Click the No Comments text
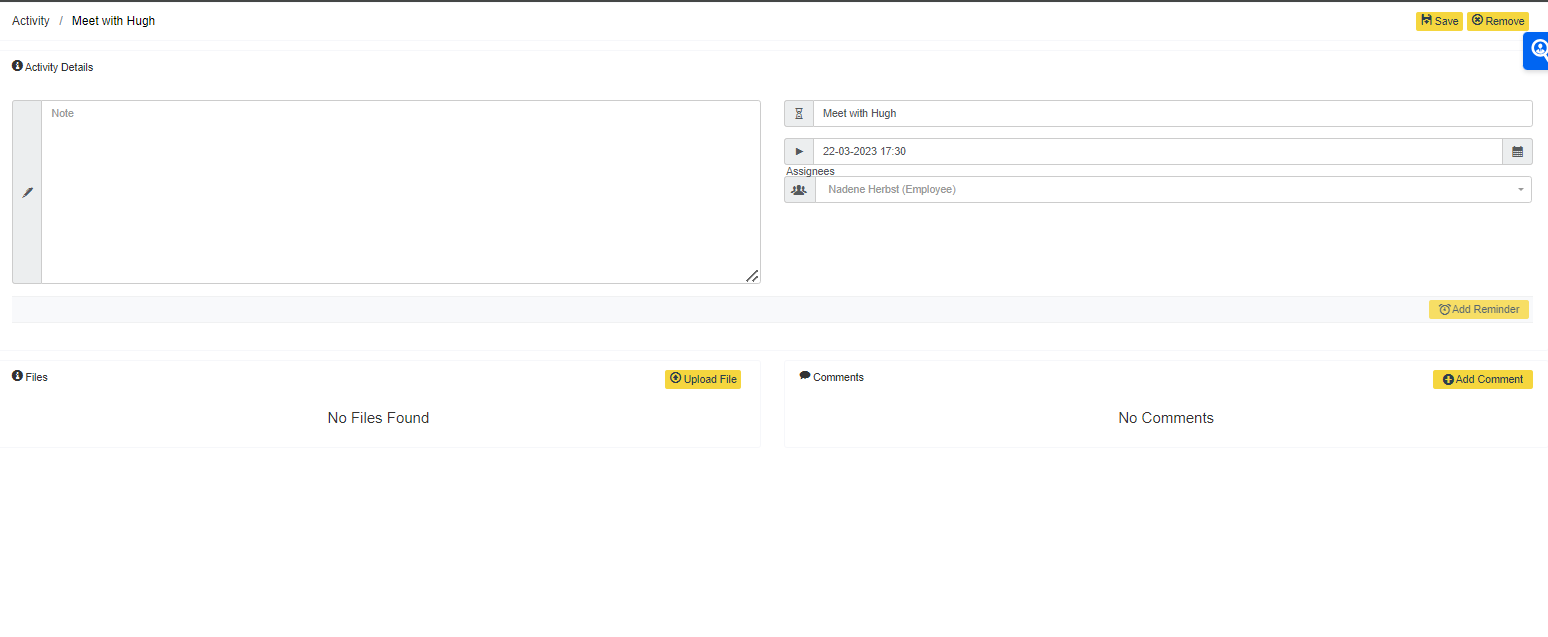This screenshot has width=1548, height=637. [1166, 418]
